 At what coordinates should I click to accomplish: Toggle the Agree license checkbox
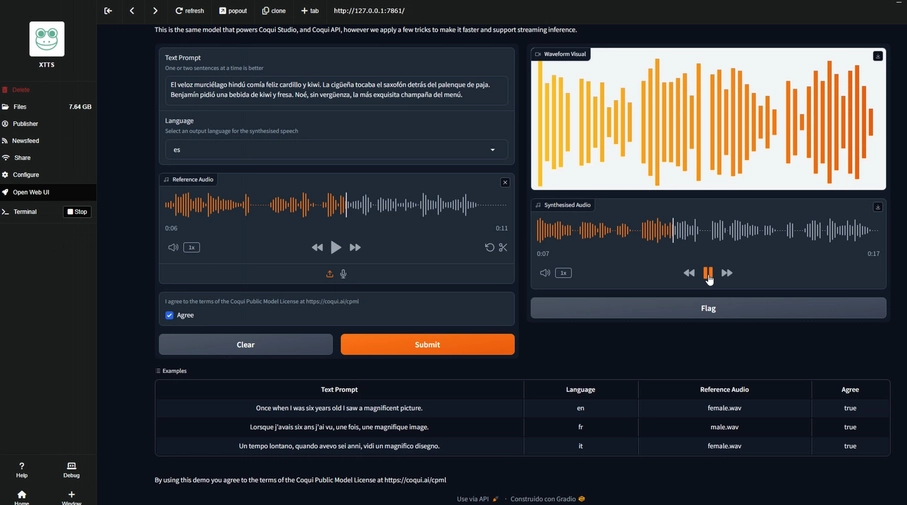click(x=170, y=315)
